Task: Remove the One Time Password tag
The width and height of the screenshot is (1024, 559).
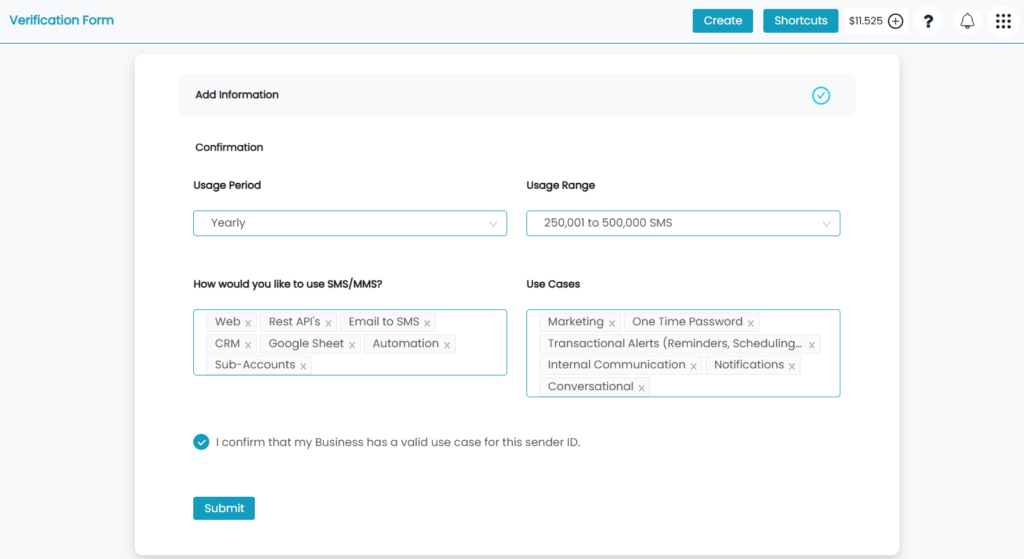Action: [751, 323]
